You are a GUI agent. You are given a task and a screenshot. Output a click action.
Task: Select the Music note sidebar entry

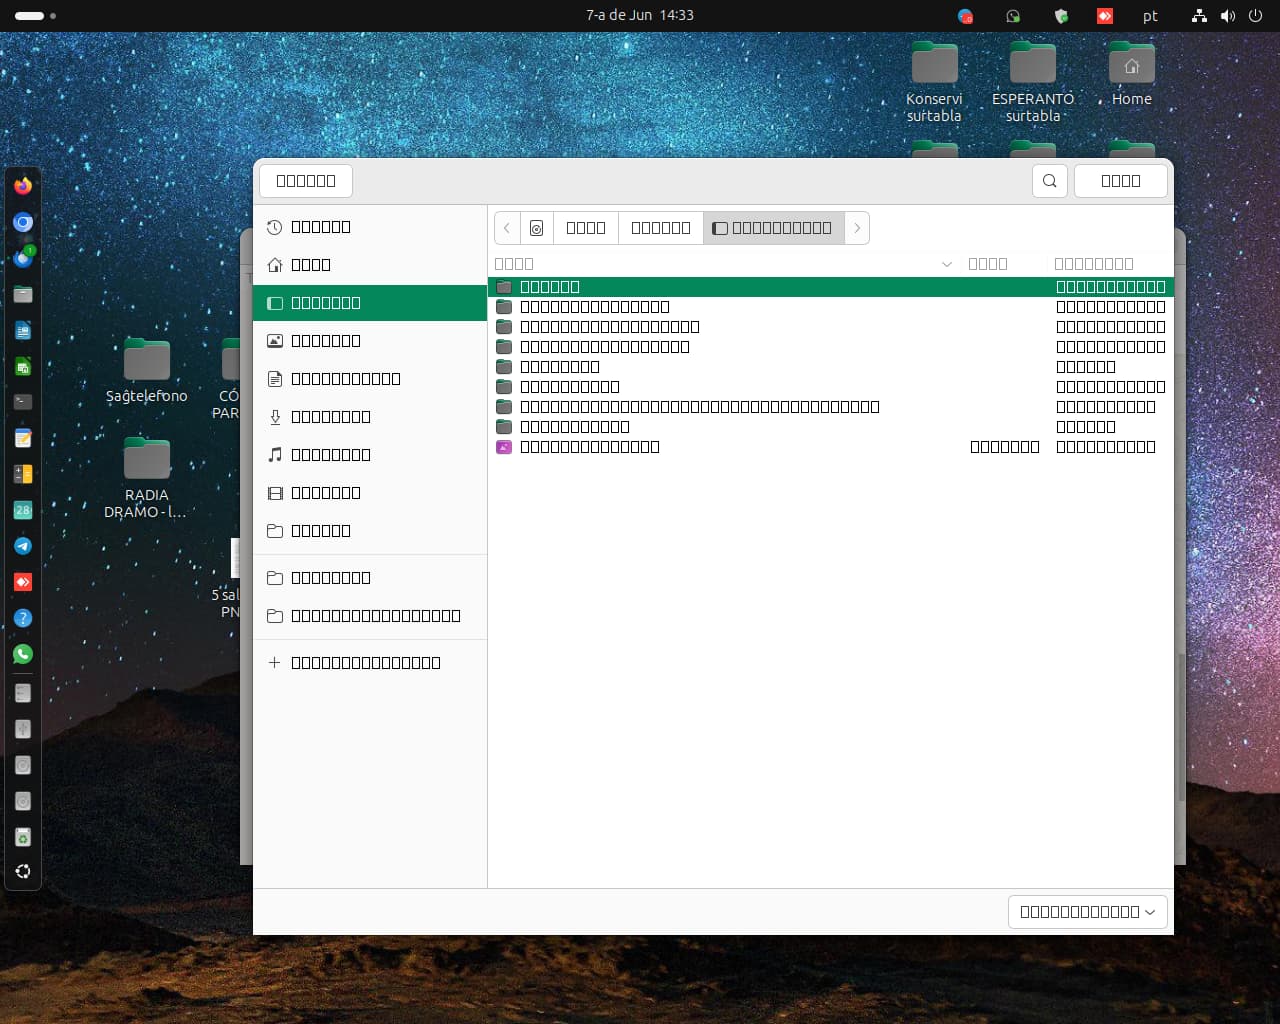pyautogui.click(x=330, y=455)
